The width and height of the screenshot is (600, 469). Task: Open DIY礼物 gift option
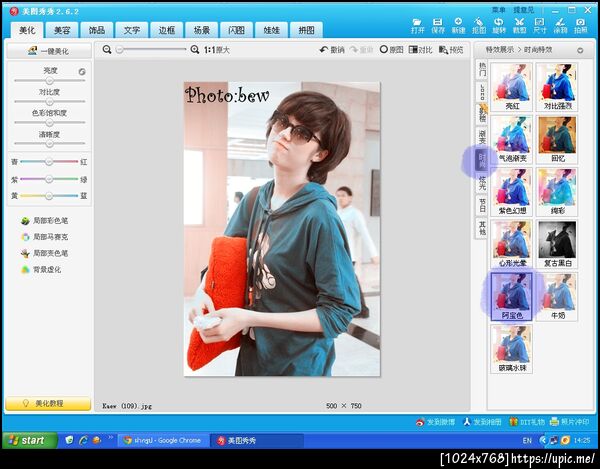527,422
